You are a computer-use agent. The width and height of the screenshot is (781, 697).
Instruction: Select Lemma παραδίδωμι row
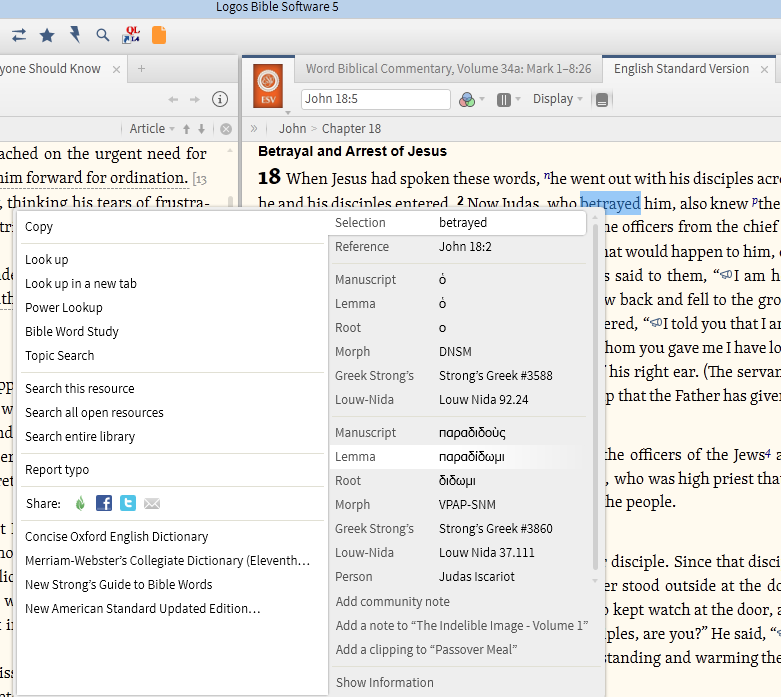[458, 456]
